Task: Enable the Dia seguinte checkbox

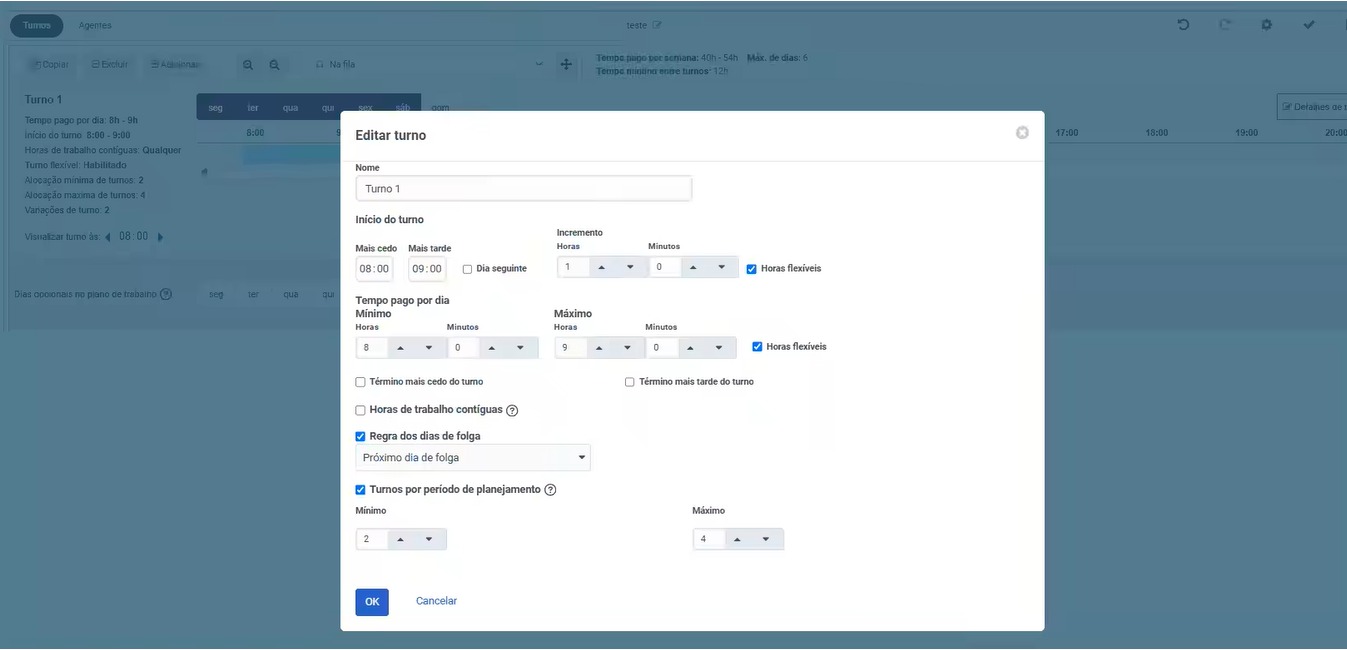Action: 468,269
